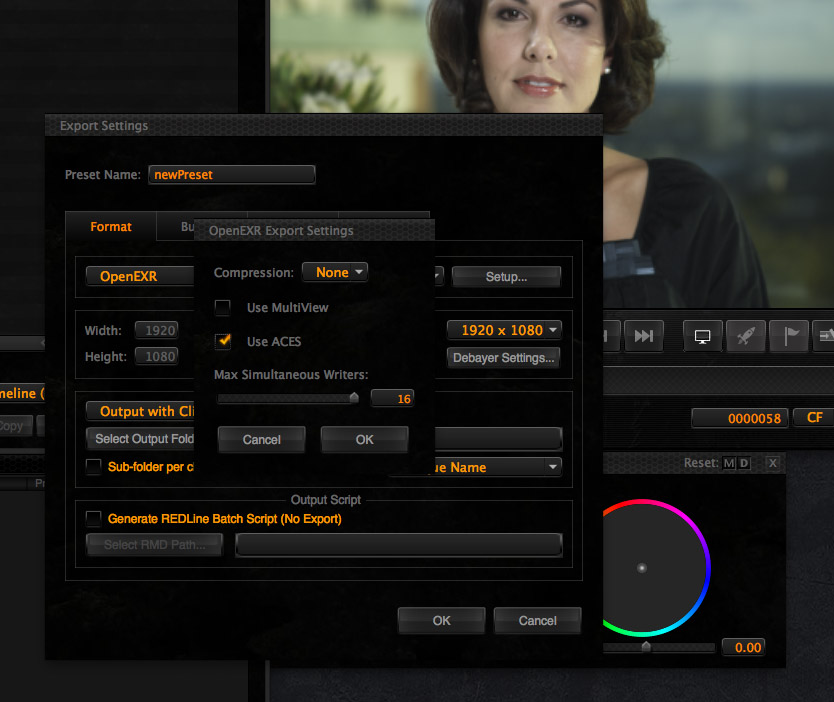The width and height of the screenshot is (834, 702).
Task: Click the rocket icon in toolbar
Action: 746,336
